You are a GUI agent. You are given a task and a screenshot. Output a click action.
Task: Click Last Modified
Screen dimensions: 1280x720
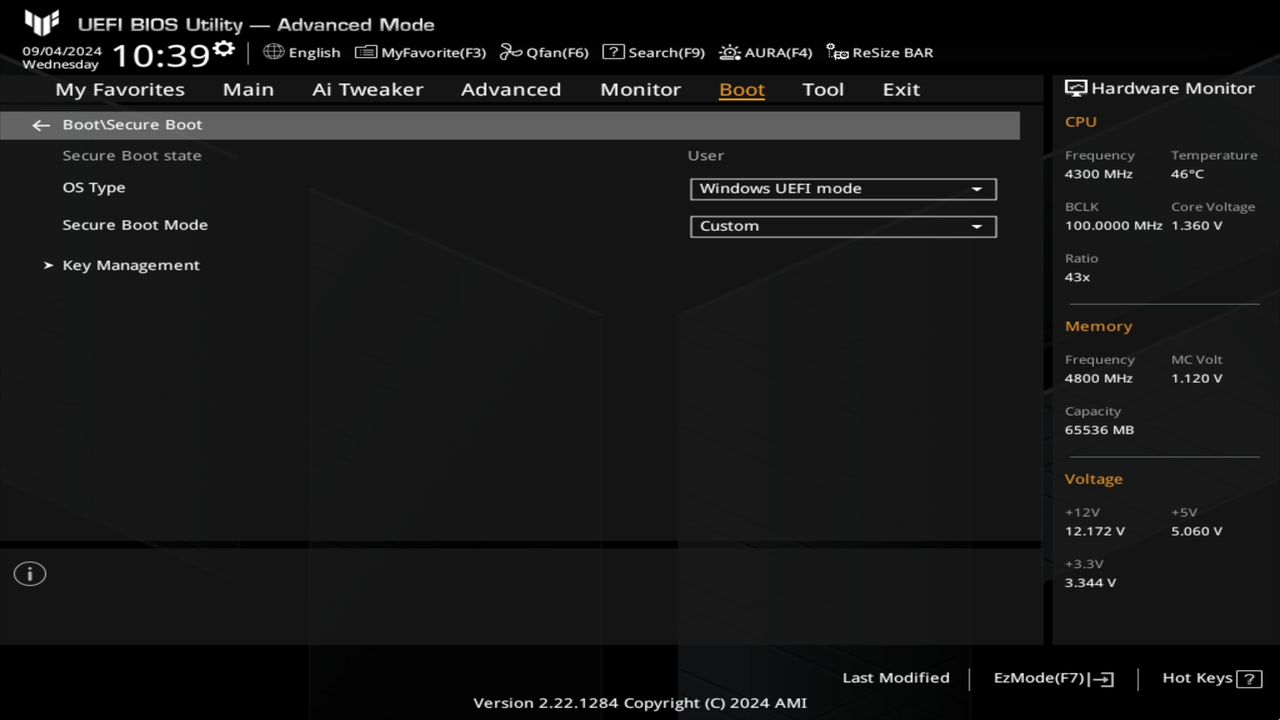896,678
